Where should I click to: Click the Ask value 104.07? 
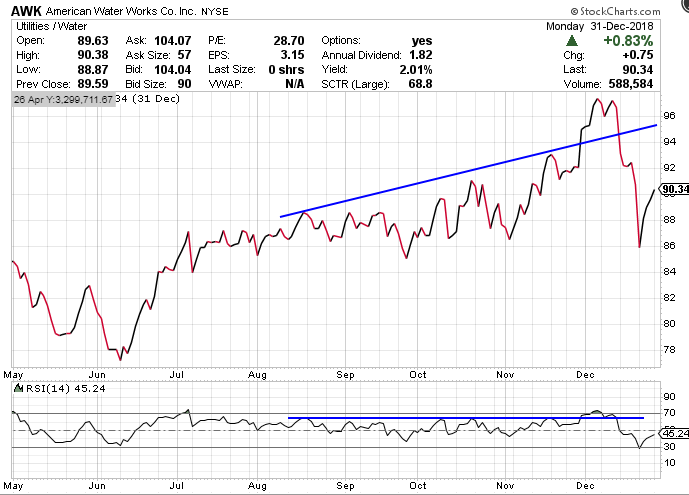pos(173,40)
